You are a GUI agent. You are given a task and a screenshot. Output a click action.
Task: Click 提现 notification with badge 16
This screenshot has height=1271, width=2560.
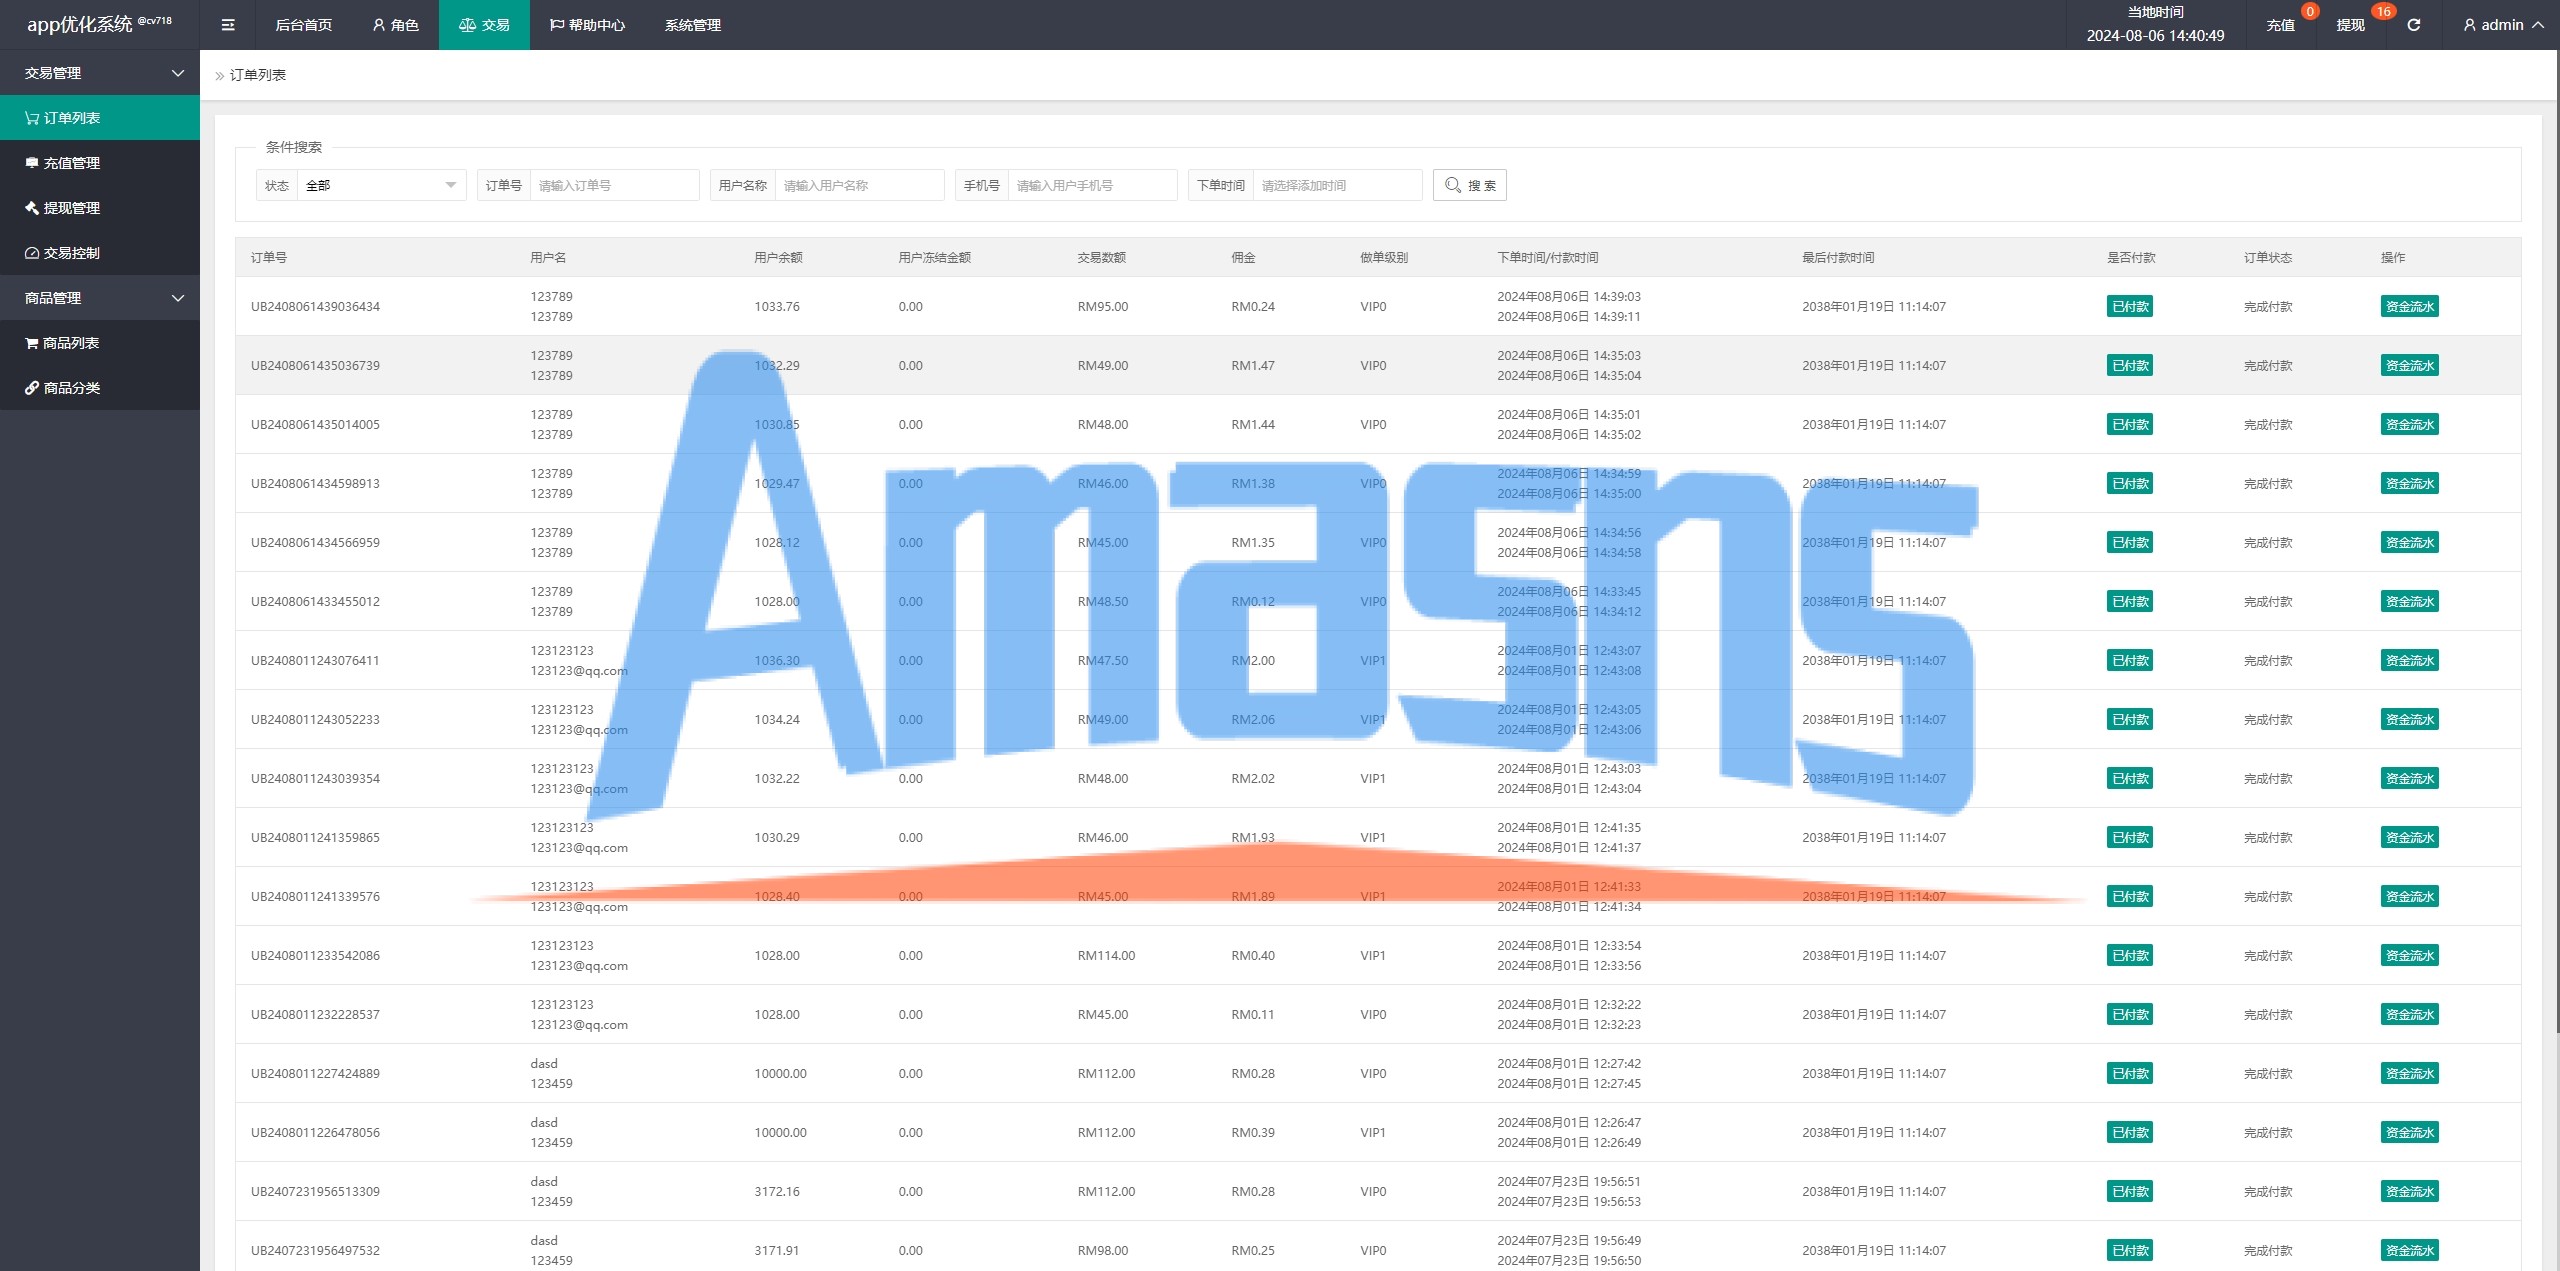pyautogui.click(x=2352, y=25)
